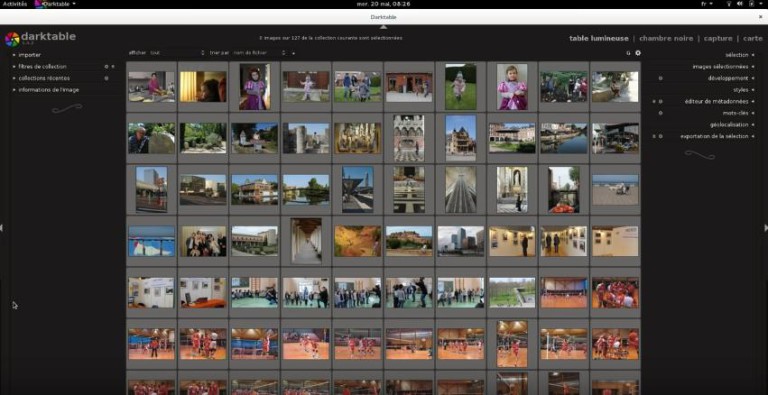This screenshot has width=768, height=395.
Task: Reset the mots-clés module
Action: [x=660, y=113]
